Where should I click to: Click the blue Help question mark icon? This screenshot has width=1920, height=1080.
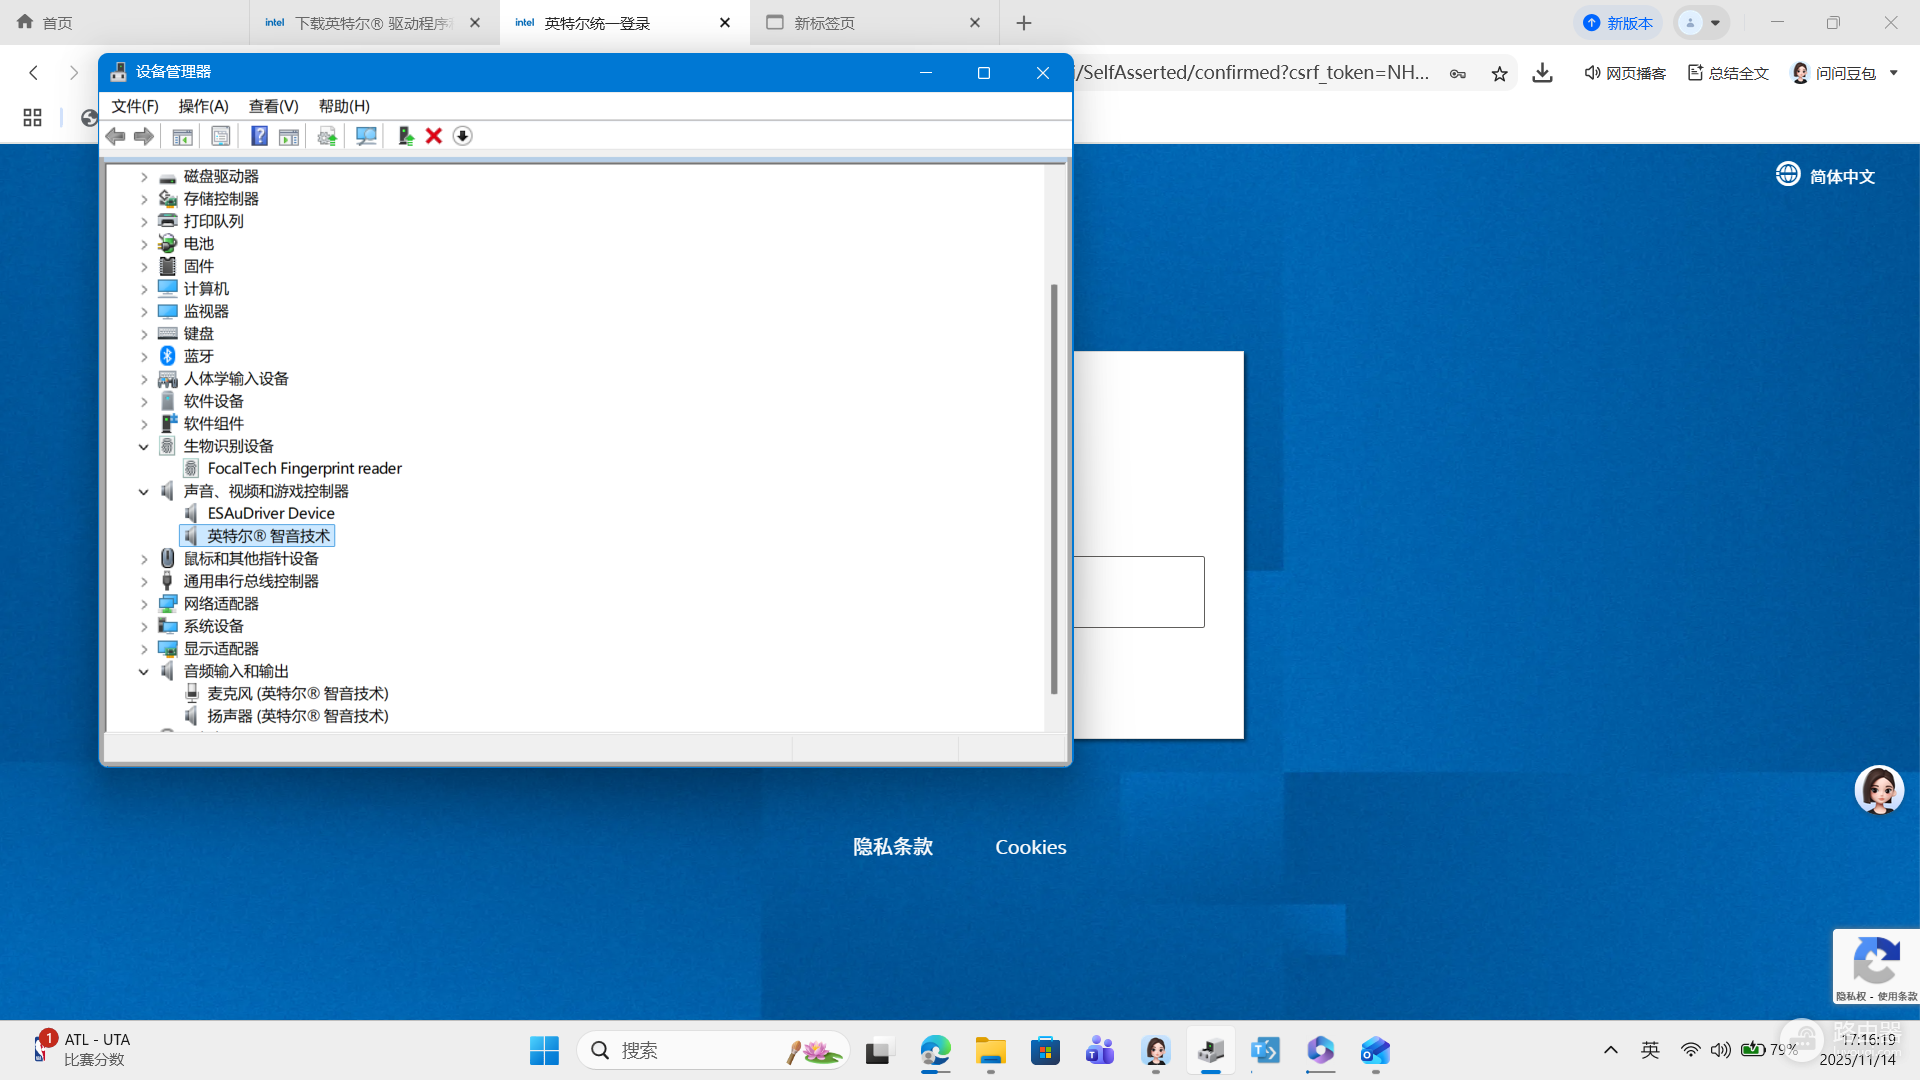pyautogui.click(x=259, y=136)
